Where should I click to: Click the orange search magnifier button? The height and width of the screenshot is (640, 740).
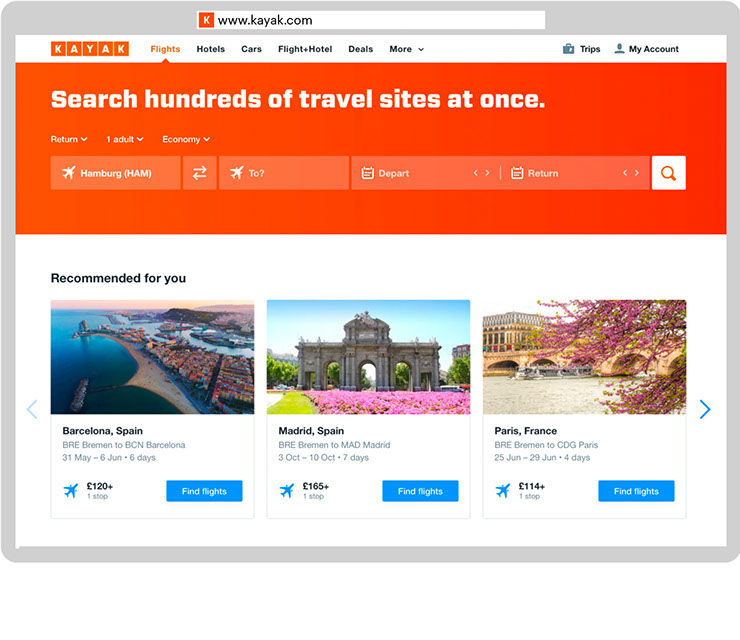(668, 173)
